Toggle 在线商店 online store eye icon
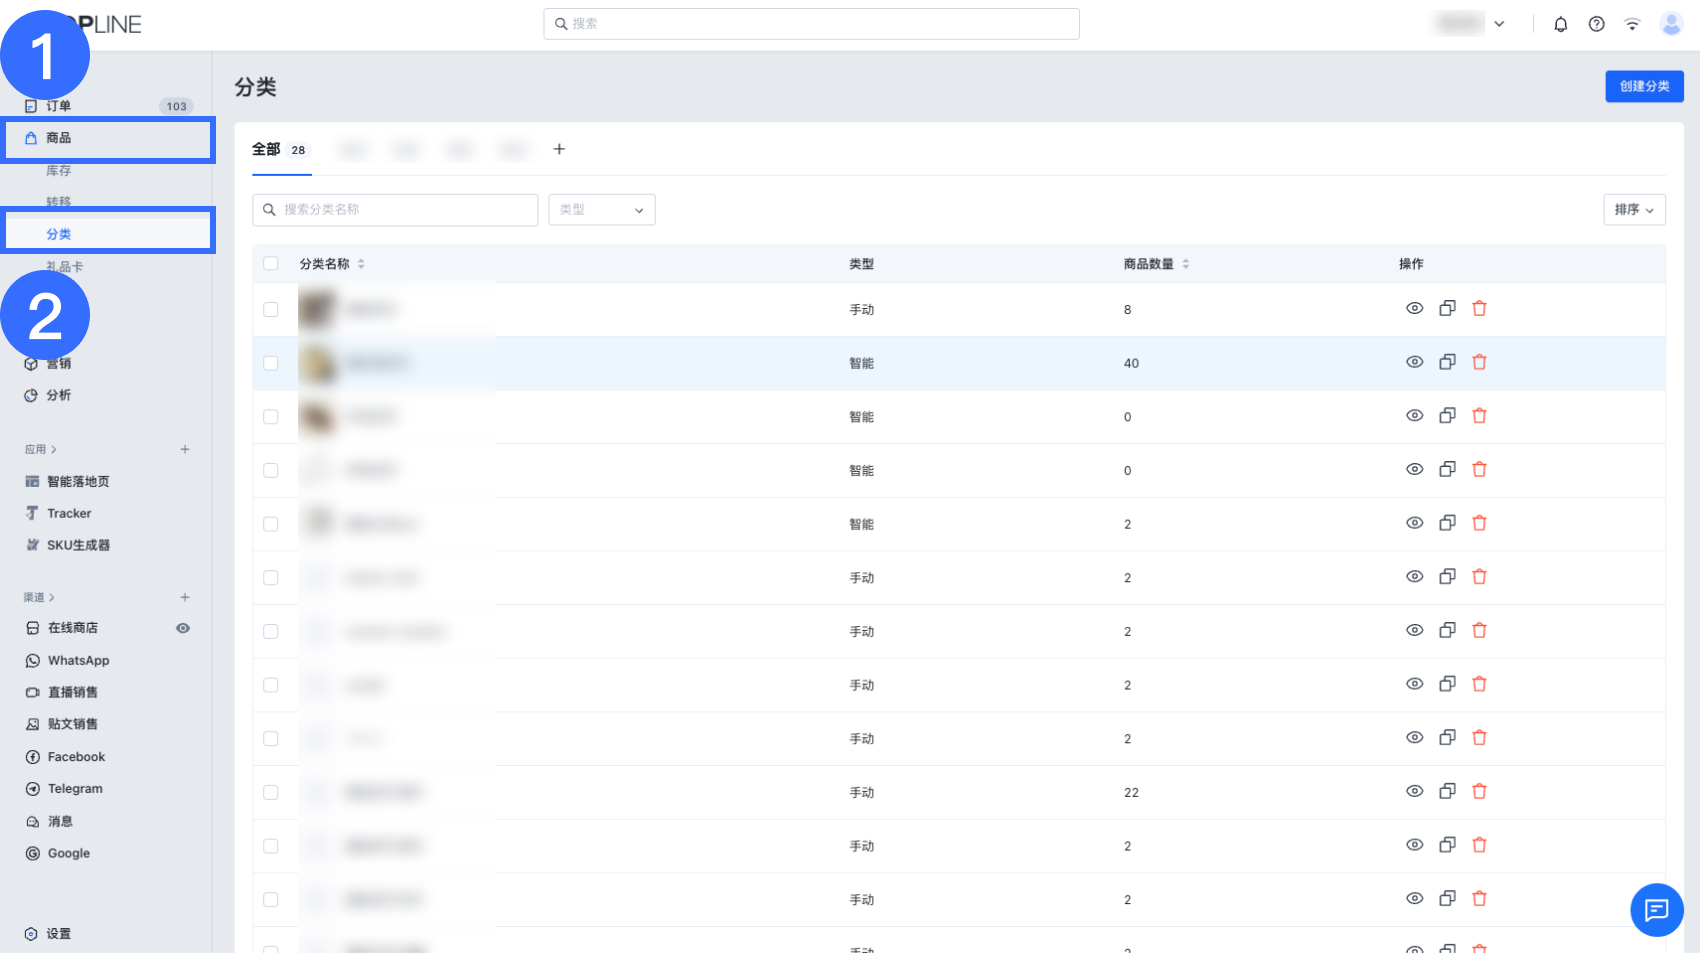1700x953 pixels. [x=183, y=629]
